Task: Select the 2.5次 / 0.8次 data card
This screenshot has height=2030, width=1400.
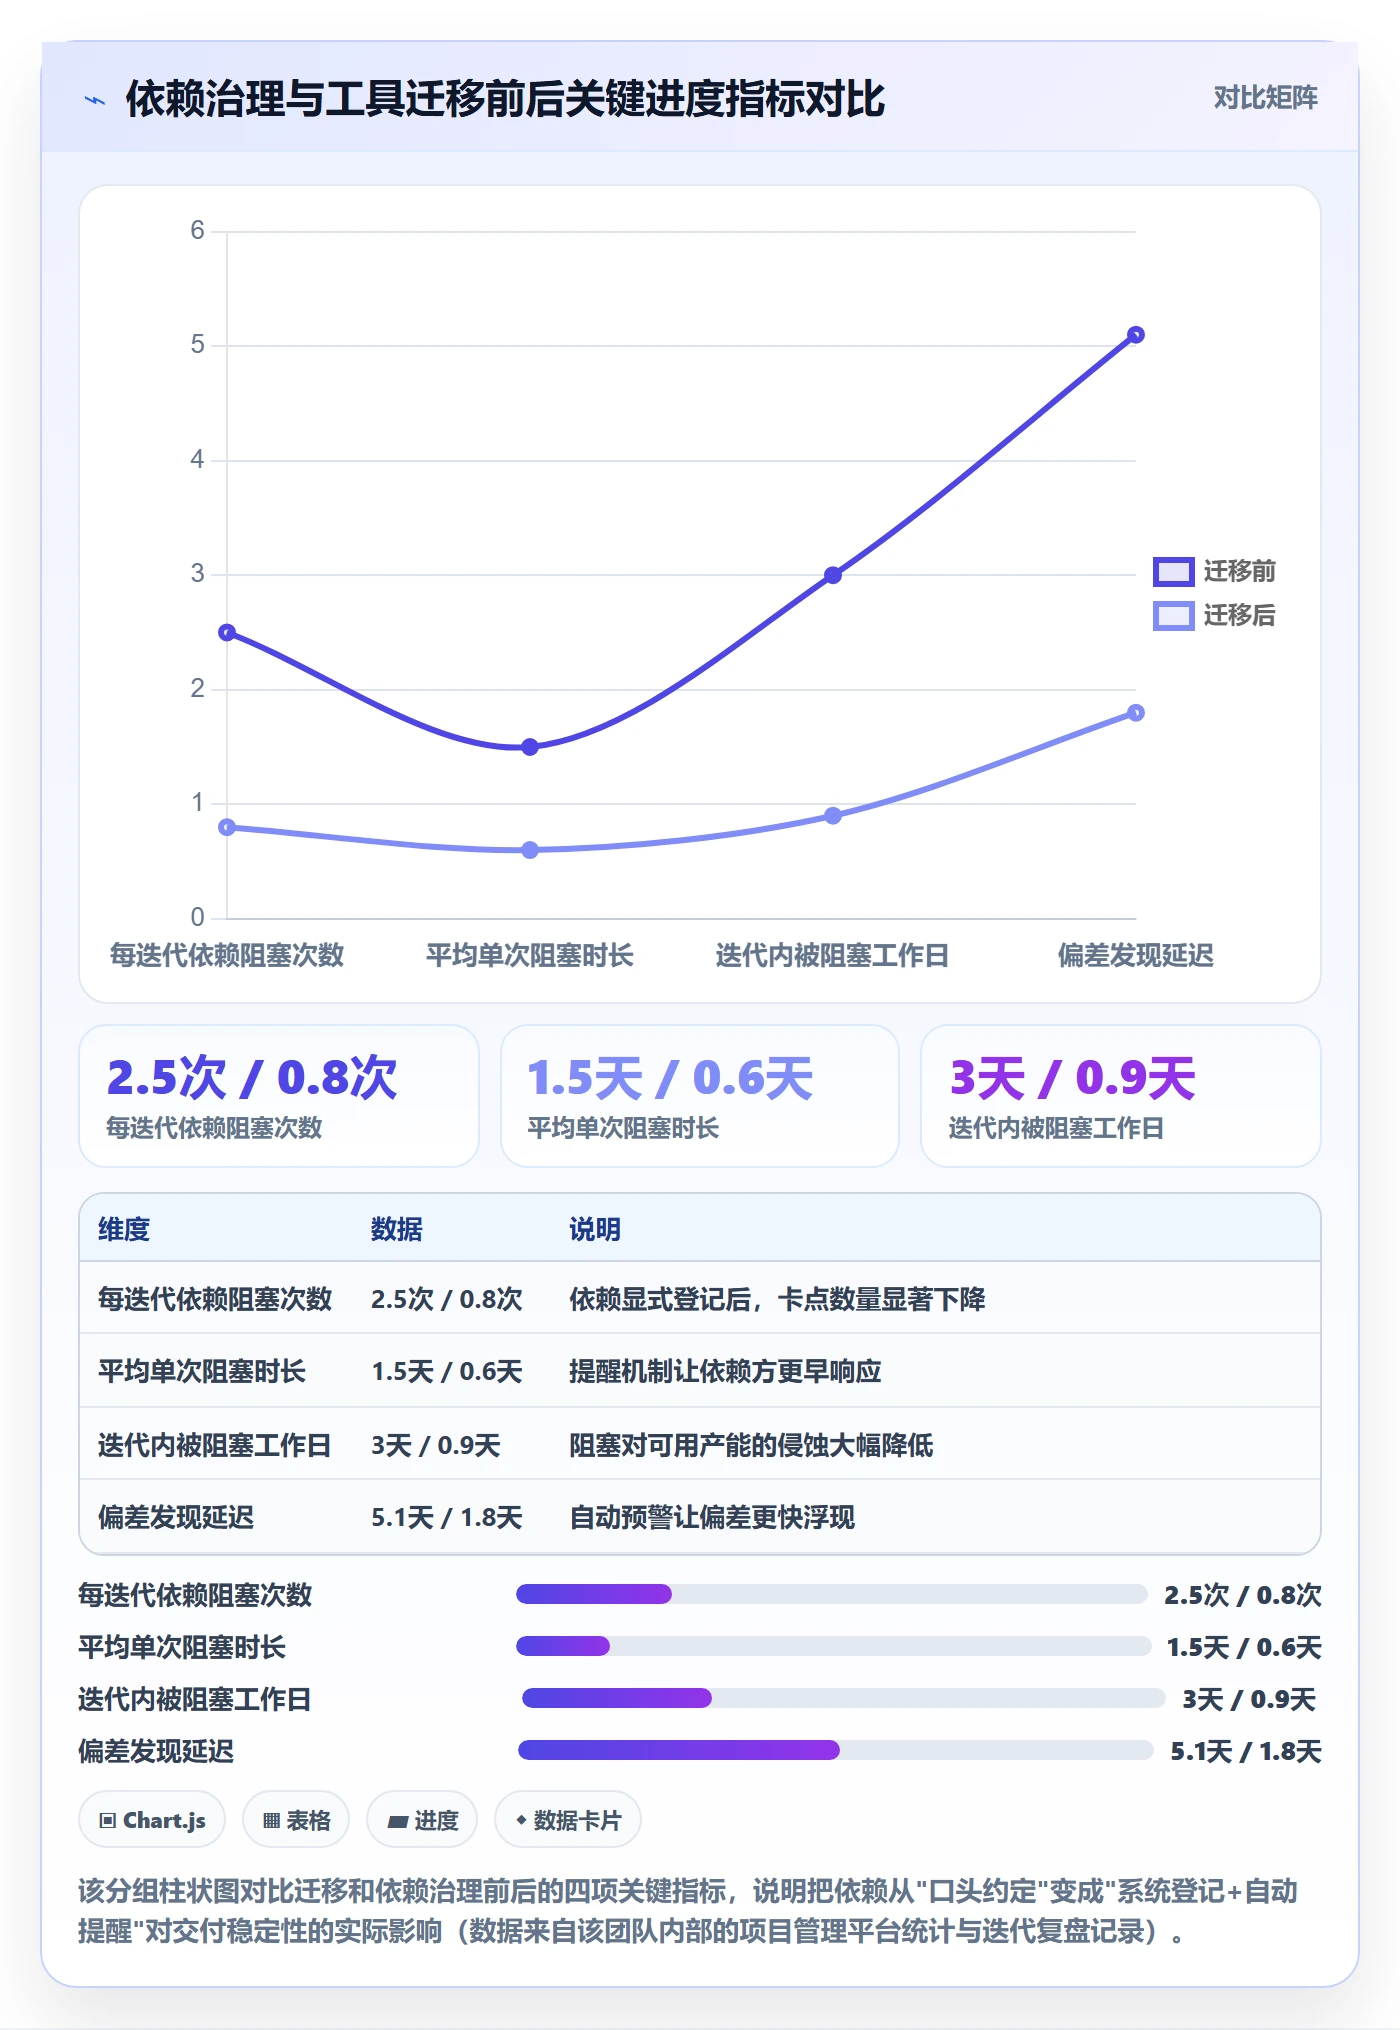Action: (x=279, y=1096)
